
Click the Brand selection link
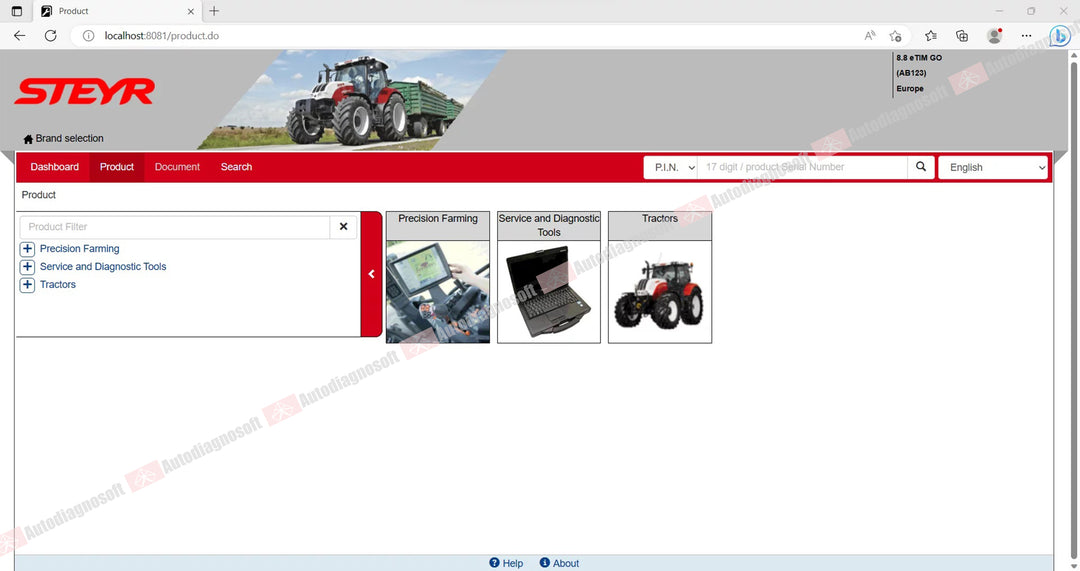(70, 138)
